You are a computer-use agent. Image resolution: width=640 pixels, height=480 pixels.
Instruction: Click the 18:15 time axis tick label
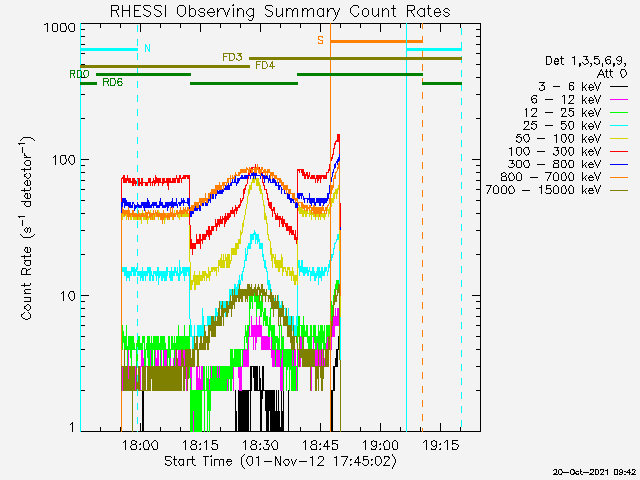pos(200,444)
